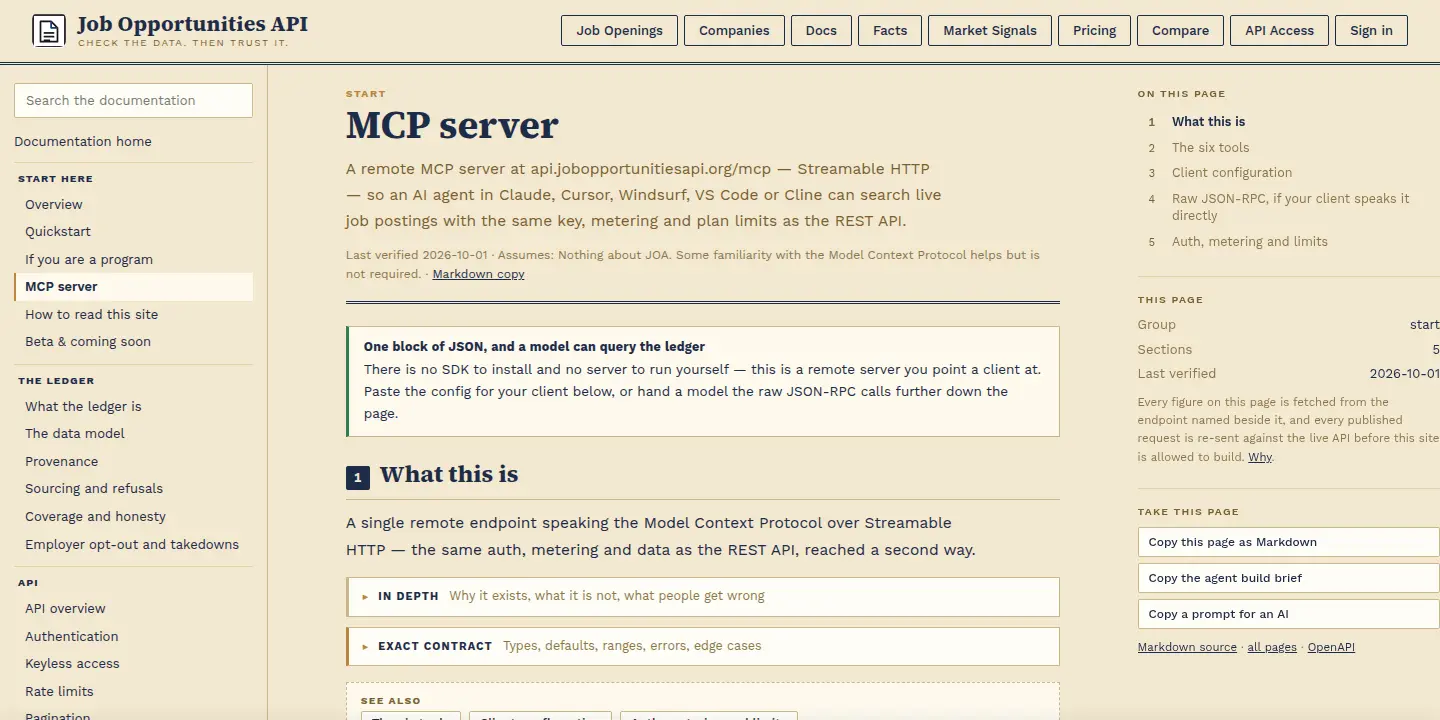Click the Job Opportunities API document logo icon

(48, 31)
